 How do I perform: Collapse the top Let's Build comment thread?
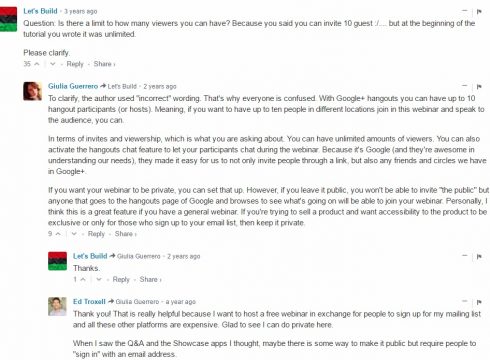tap(465, 11)
